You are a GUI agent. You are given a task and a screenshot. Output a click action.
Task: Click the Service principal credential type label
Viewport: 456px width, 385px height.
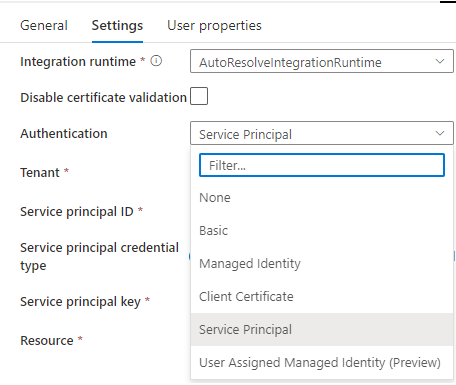click(99, 256)
